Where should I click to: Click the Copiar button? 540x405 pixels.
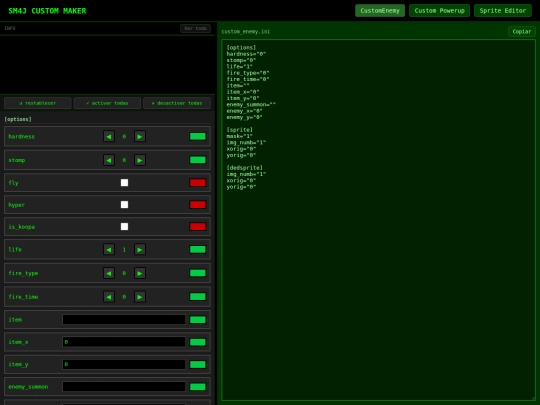[x=522, y=31]
